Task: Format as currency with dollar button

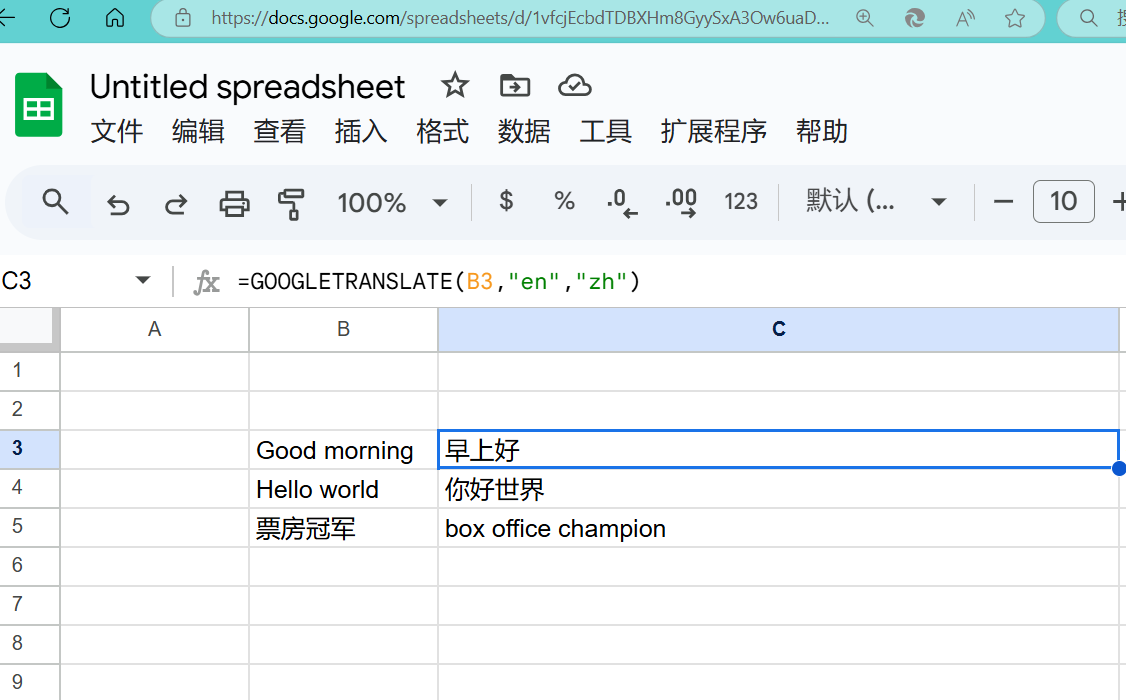Action: point(506,202)
